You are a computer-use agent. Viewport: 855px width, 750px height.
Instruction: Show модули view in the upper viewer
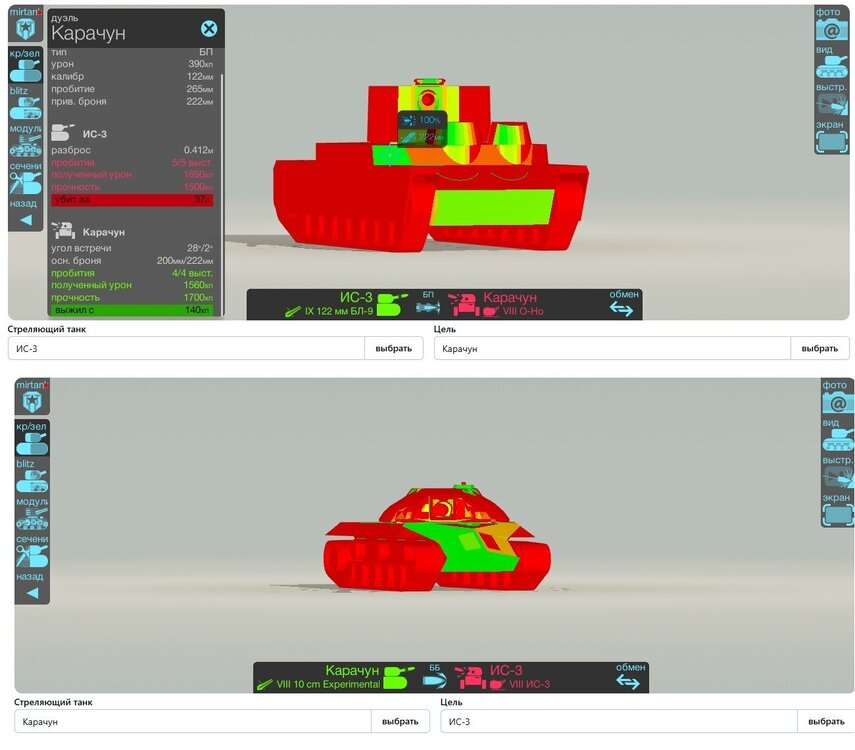pyautogui.click(x=25, y=140)
